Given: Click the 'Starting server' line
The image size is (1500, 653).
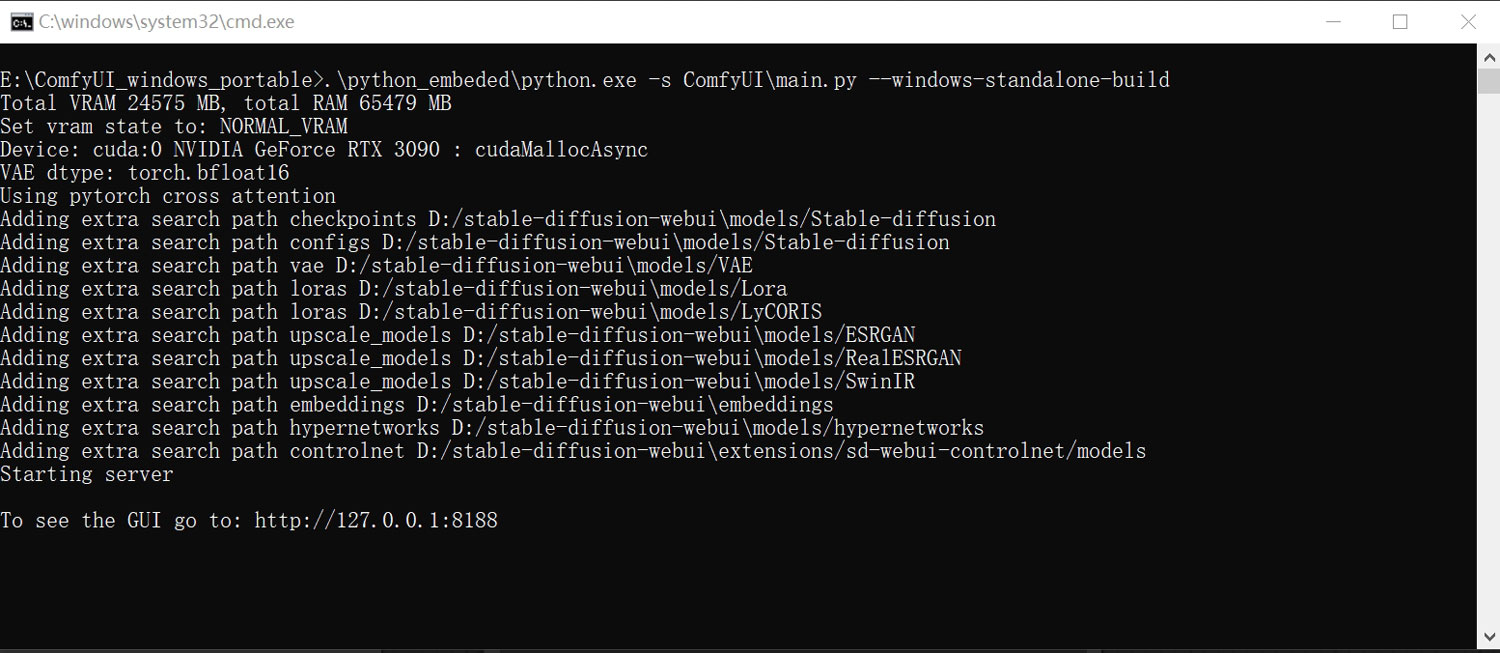Looking at the screenshot, I should [x=87, y=474].
